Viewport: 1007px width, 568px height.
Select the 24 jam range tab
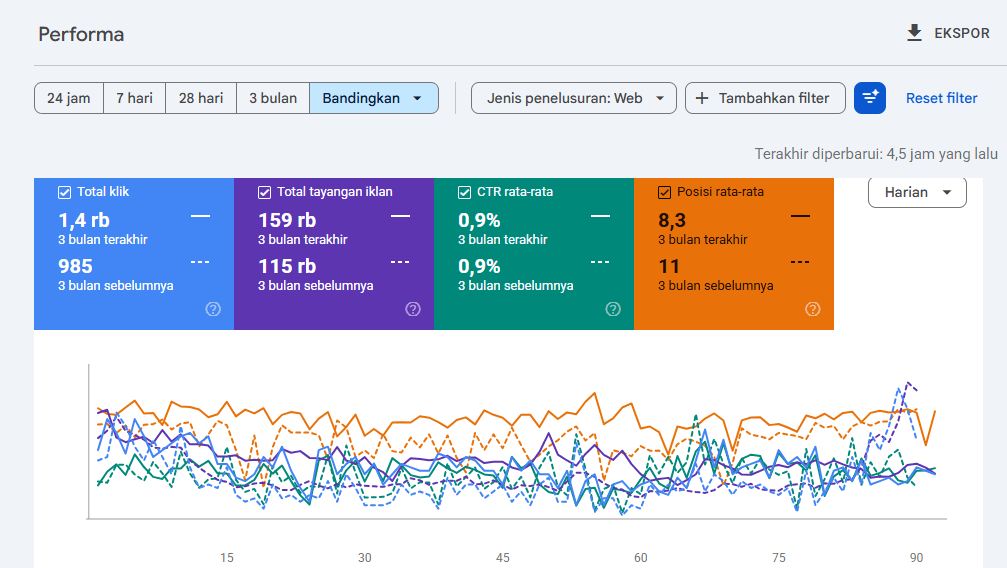pos(69,98)
